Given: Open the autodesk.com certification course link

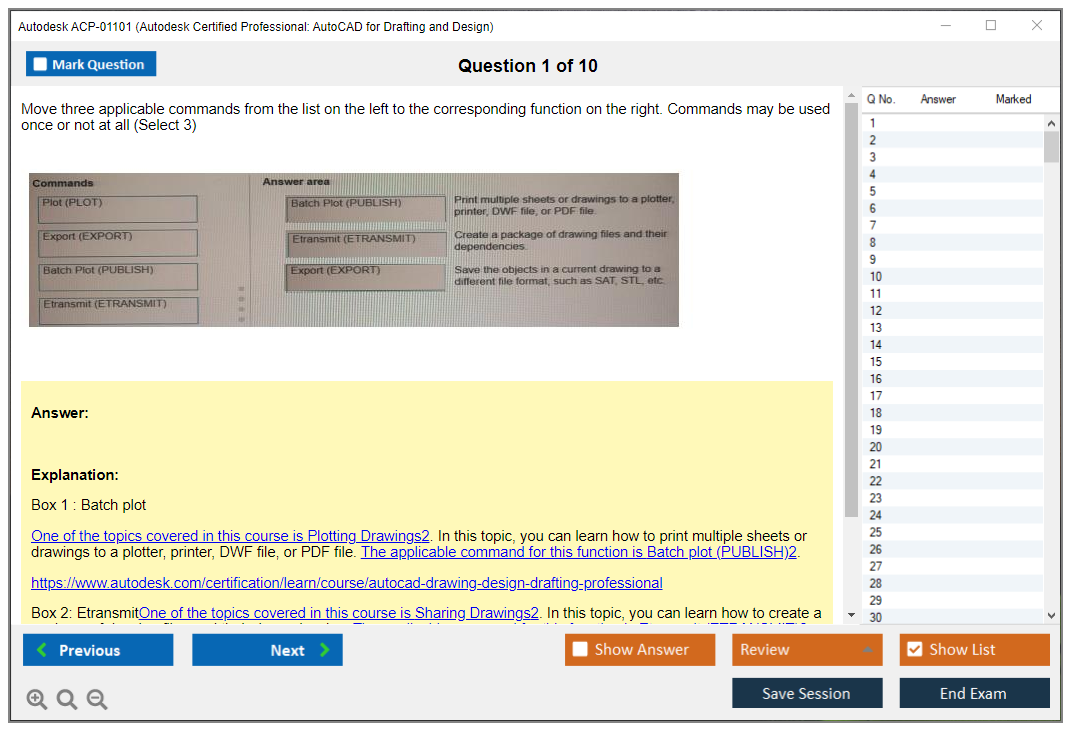Looking at the screenshot, I should point(346,583).
